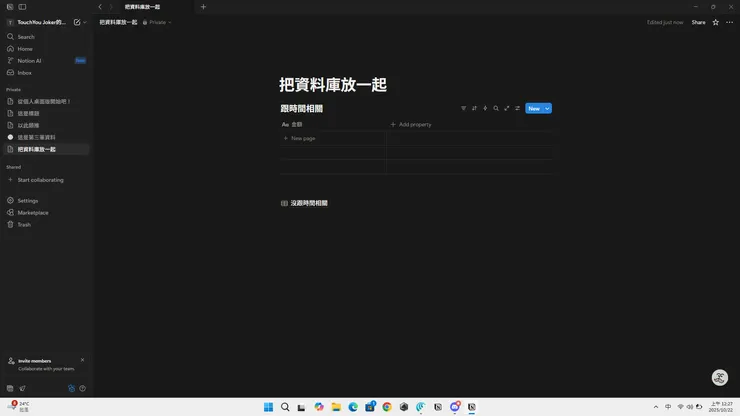Viewport: 740px width, 416px height.
Task: Open Notion AI from the sidebar
Action: (x=46, y=61)
